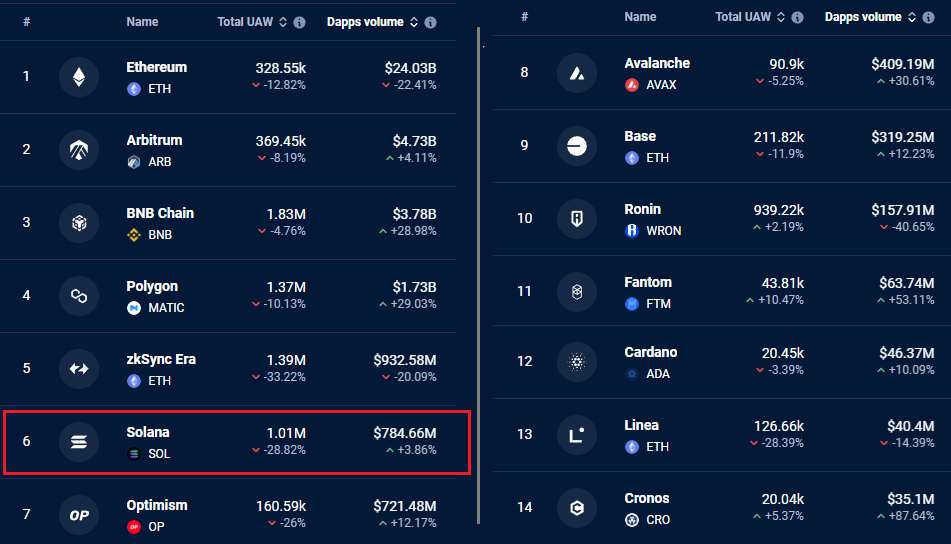
Task: Open info tooltip beside left Total UAW
Action: 300,22
